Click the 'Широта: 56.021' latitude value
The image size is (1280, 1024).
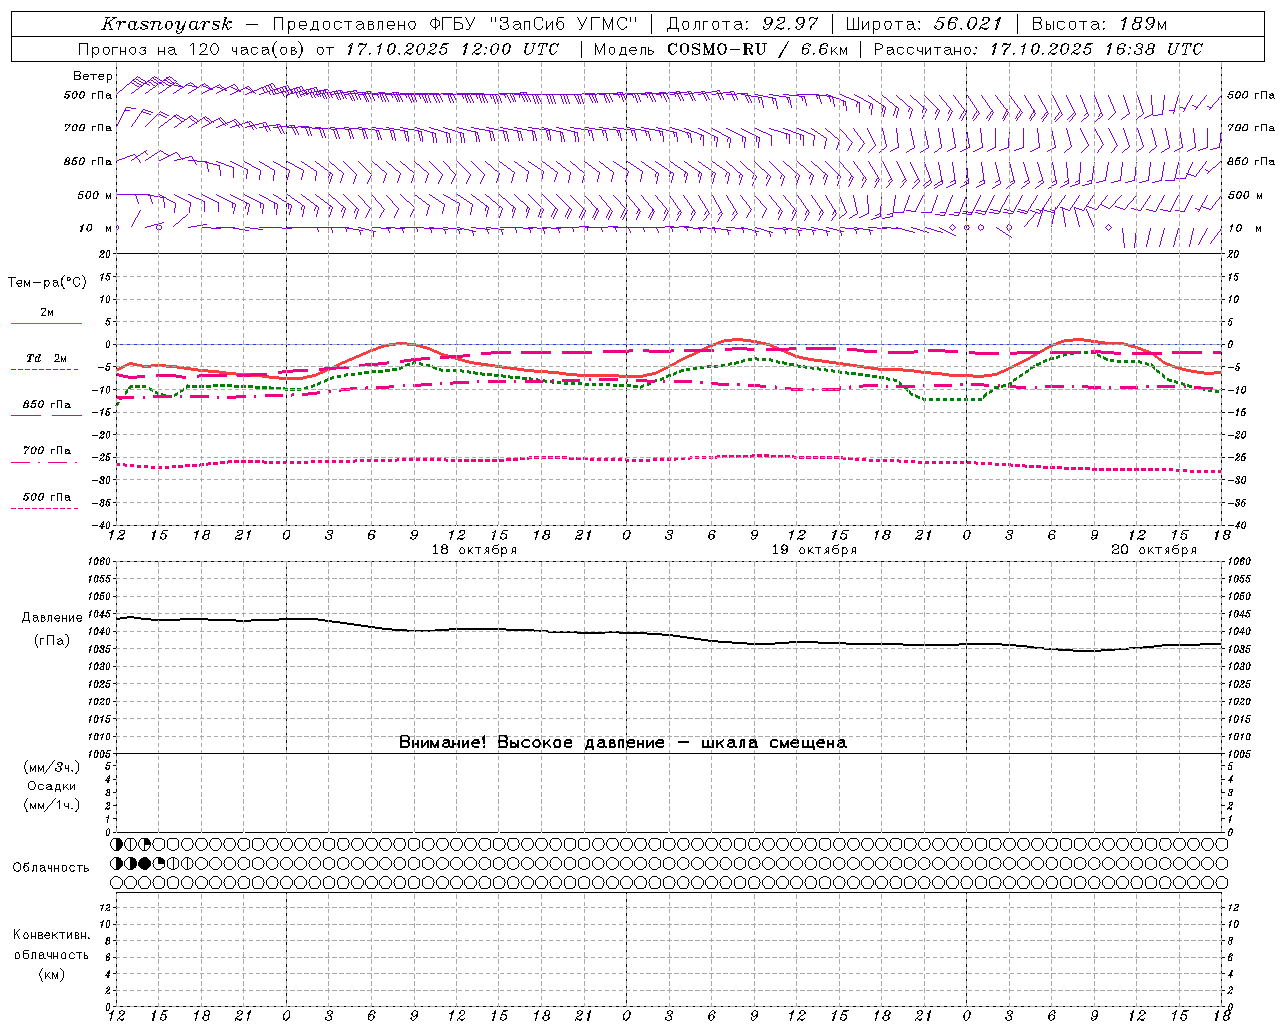pyautogui.click(x=924, y=24)
